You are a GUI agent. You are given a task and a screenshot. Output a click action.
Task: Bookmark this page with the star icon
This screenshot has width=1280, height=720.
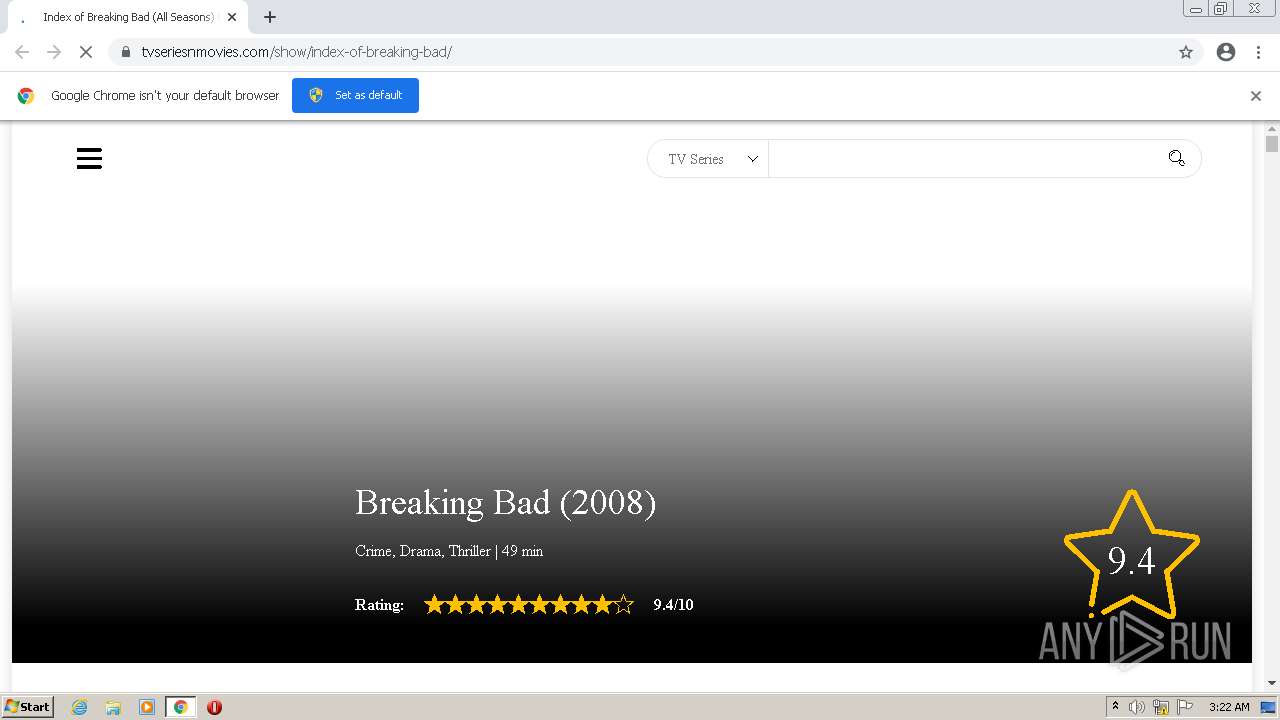pyautogui.click(x=1186, y=52)
